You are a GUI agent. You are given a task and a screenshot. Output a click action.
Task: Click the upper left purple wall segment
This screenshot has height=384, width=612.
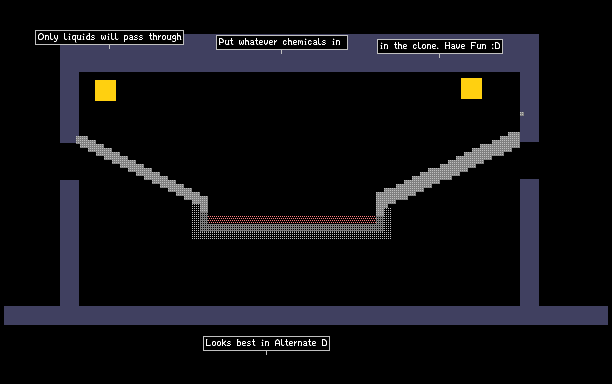coord(69,107)
